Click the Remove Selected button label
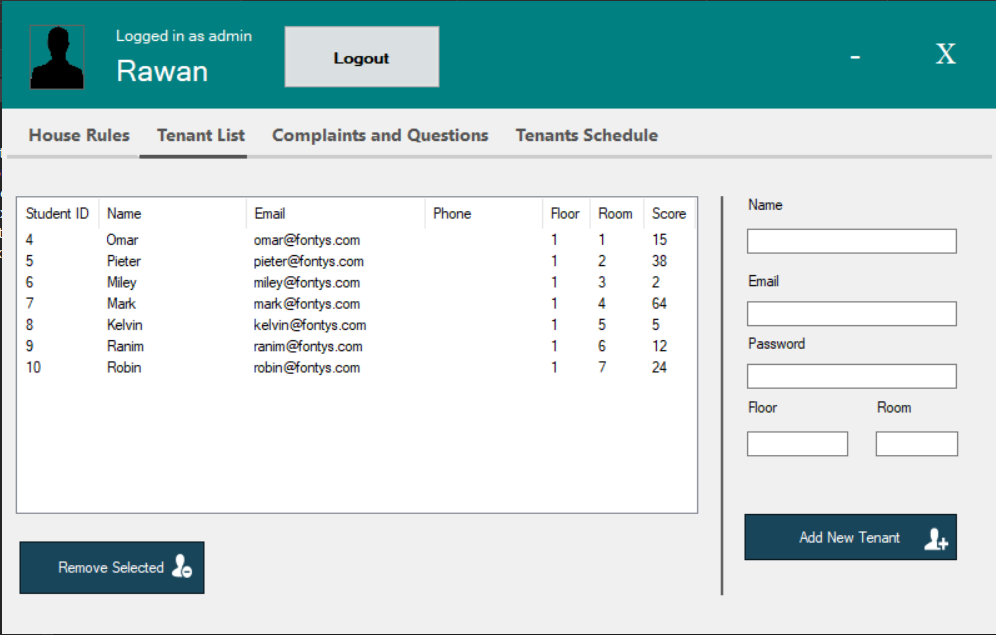 (x=111, y=567)
